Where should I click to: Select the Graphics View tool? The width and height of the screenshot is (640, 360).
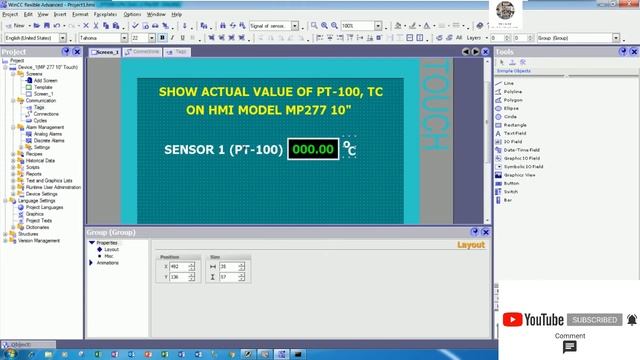[516, 175]
